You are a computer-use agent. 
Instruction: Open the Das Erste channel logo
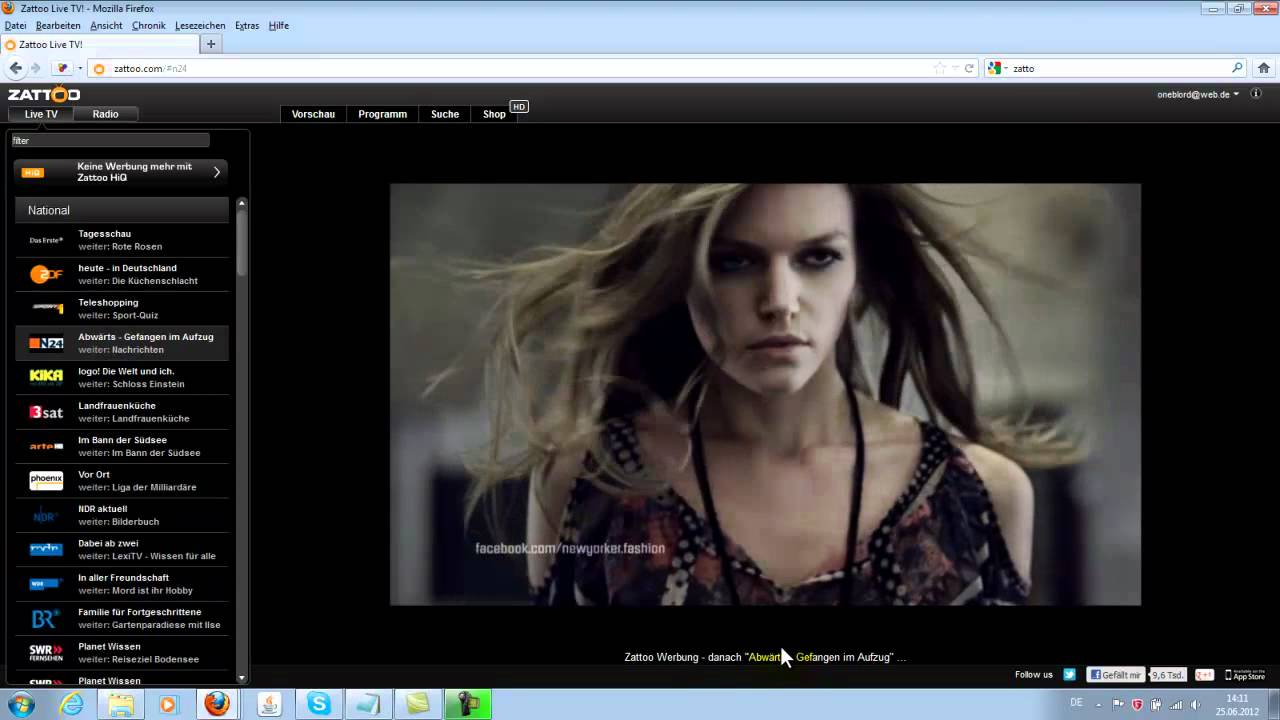click(46, 240)
